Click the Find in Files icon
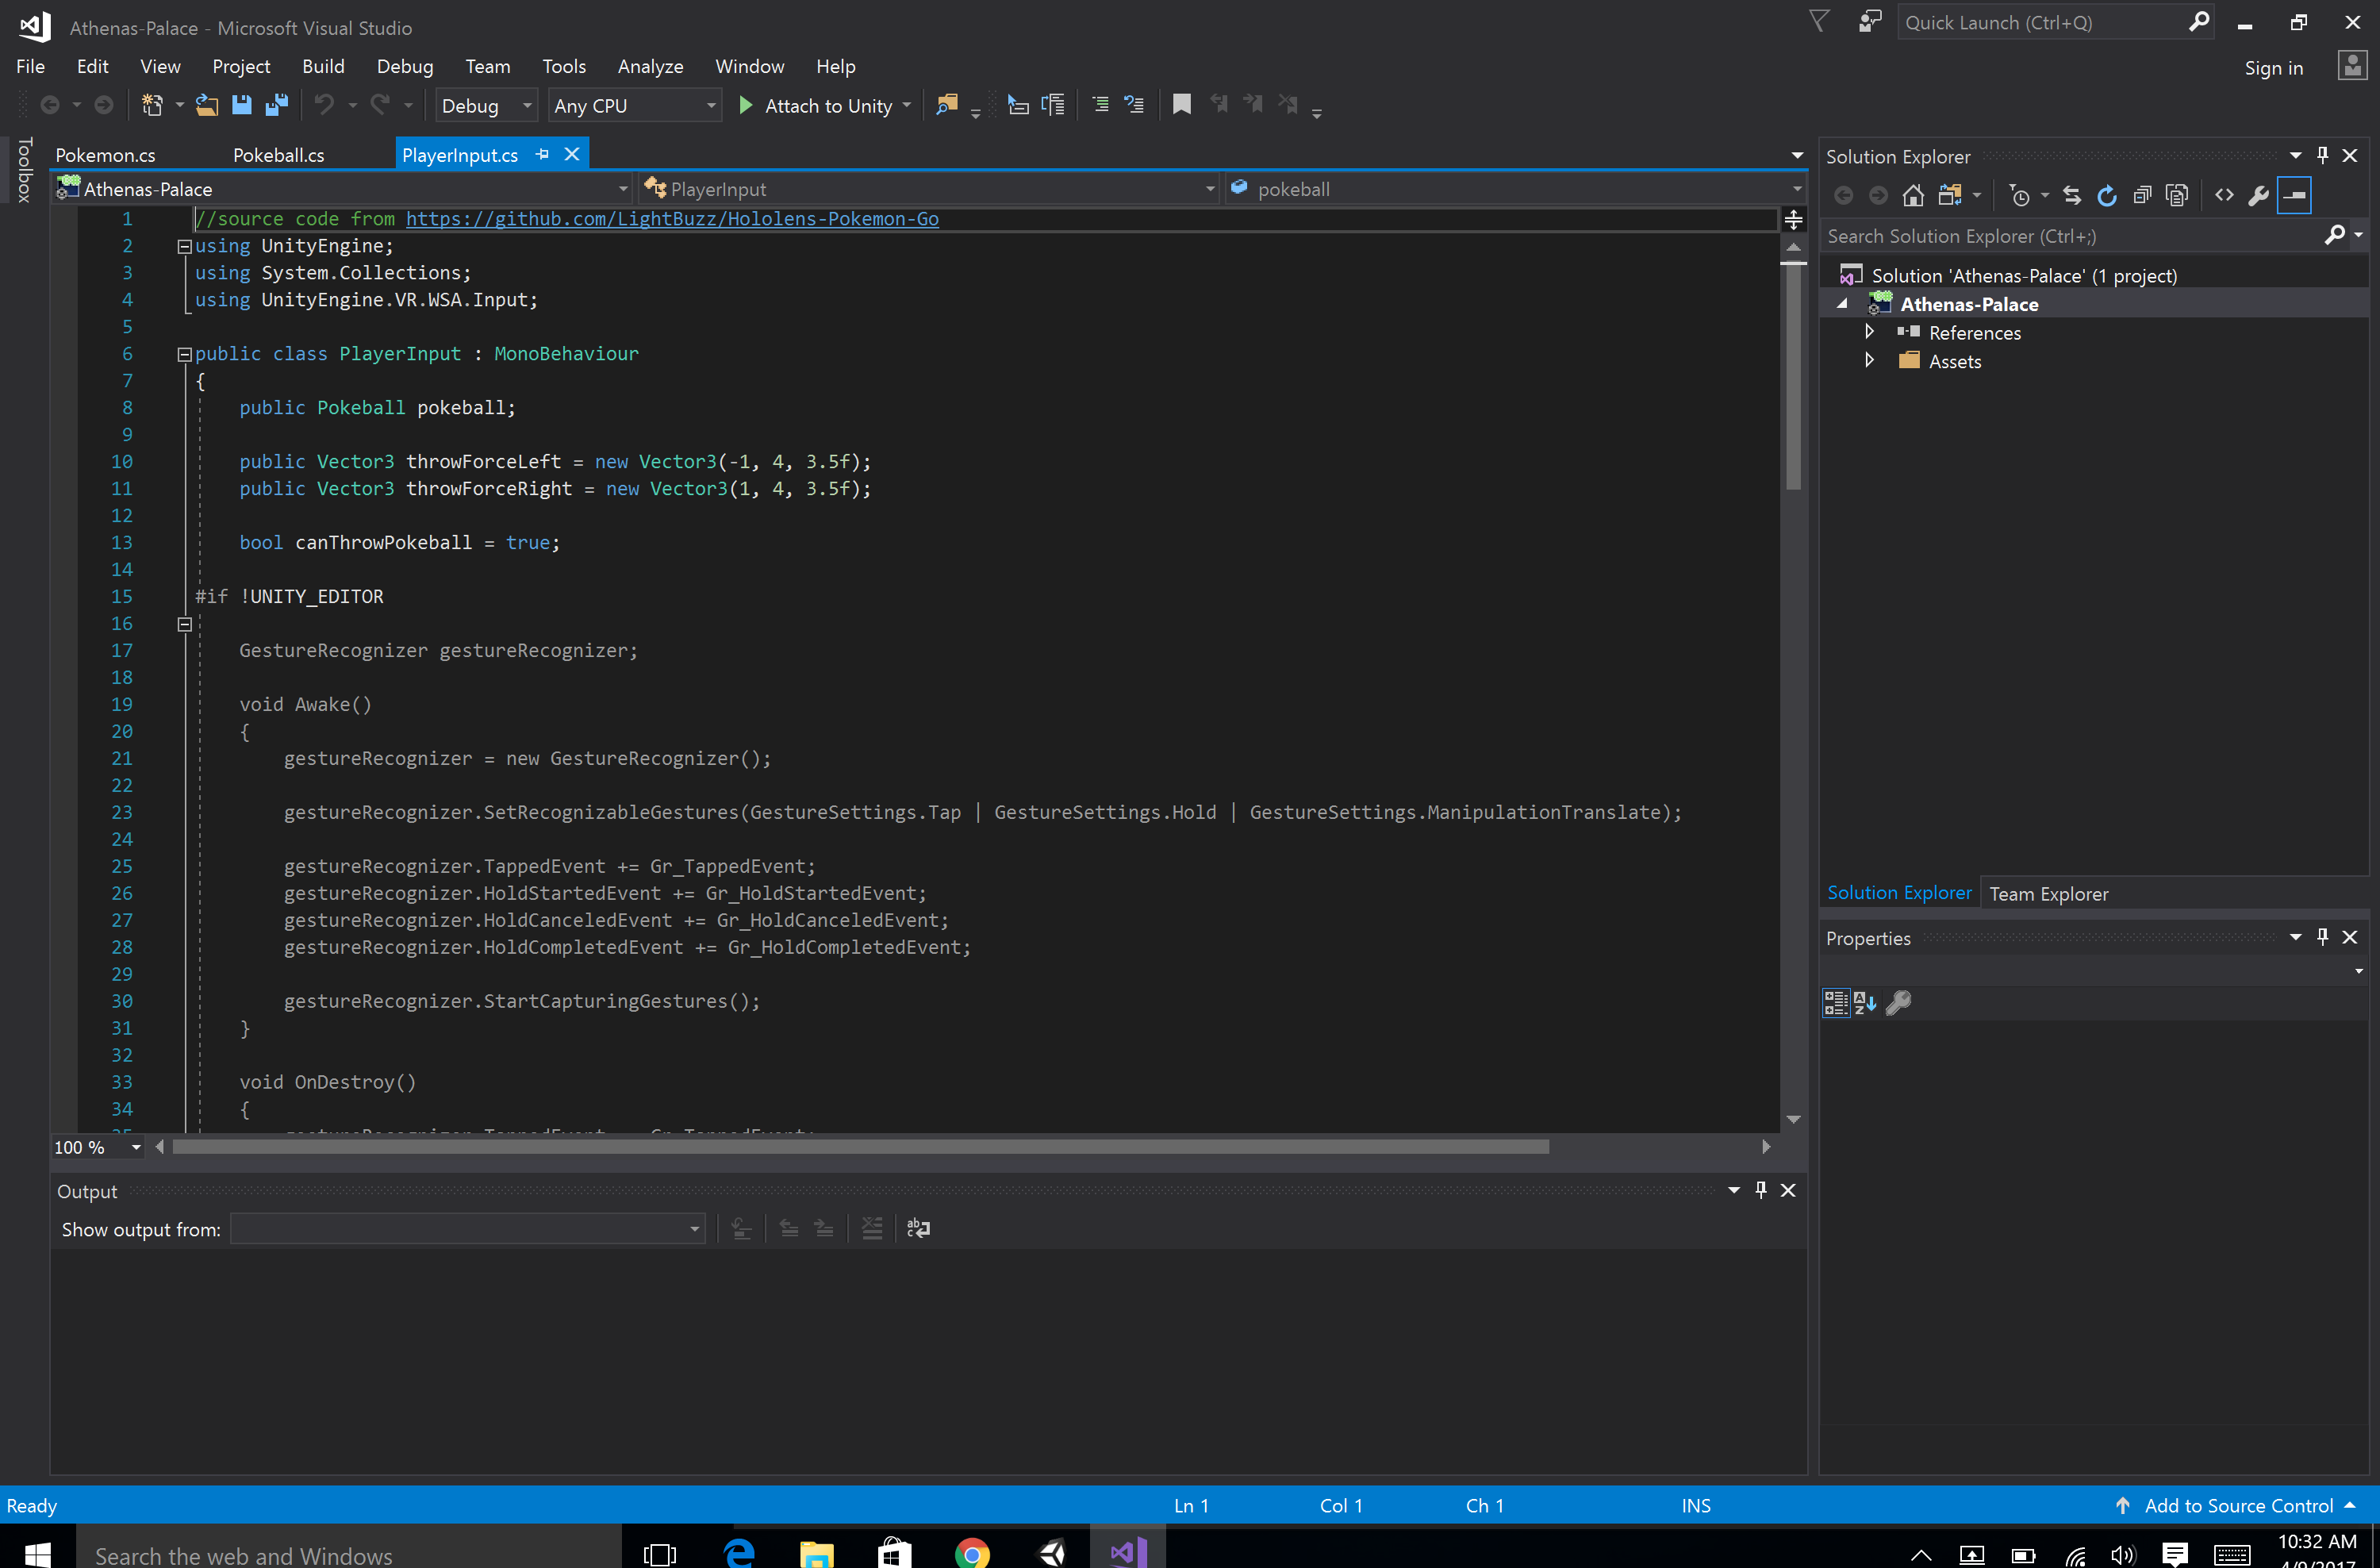 click(946, 105)
